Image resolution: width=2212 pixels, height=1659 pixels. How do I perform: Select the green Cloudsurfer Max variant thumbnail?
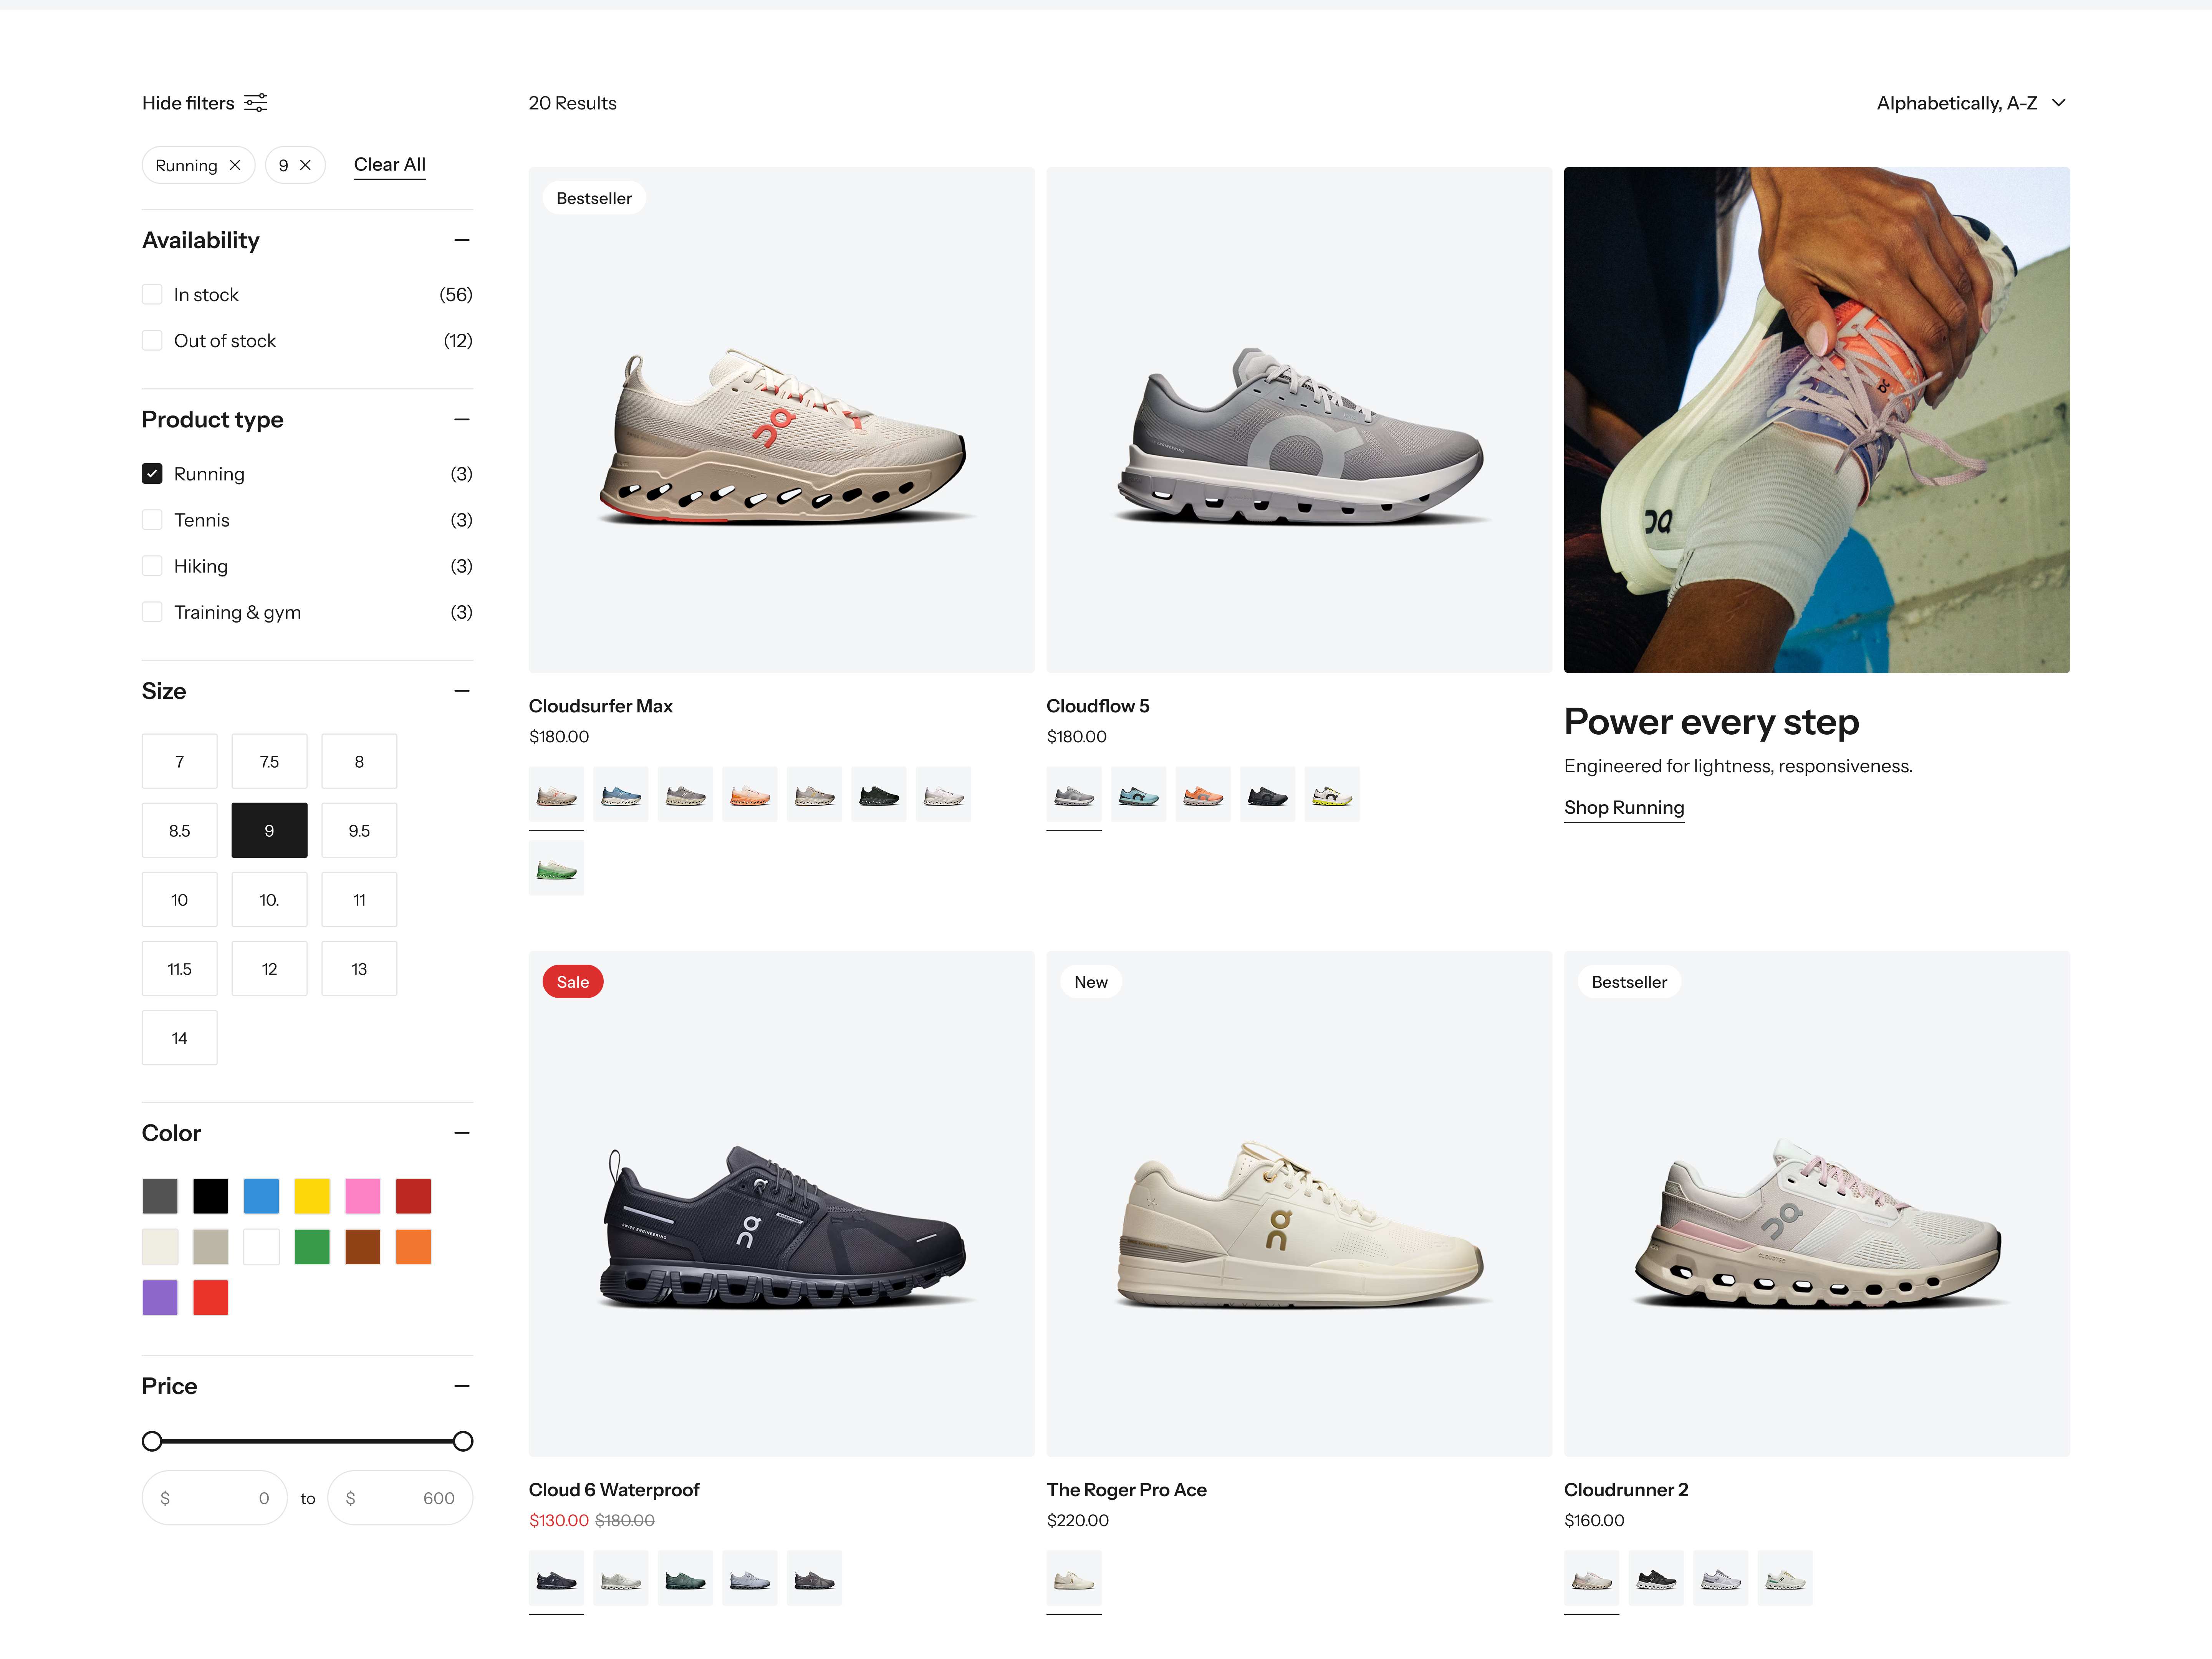pos(556,868)
